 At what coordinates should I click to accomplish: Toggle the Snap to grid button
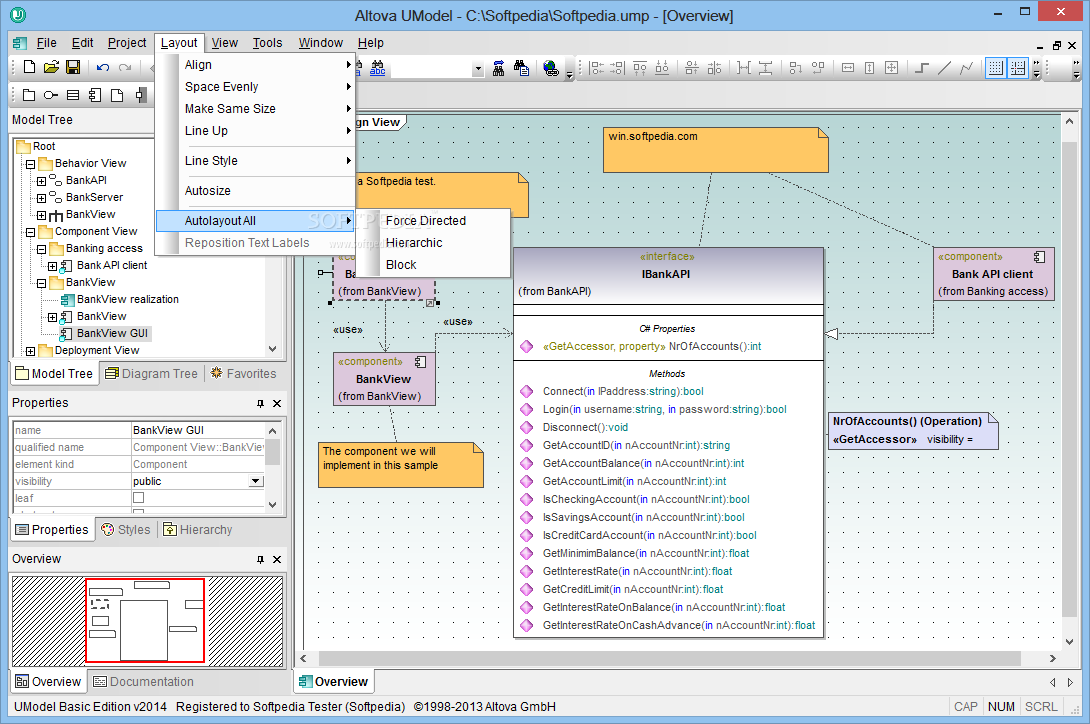pyautogui.click(x=1018, y=68)
